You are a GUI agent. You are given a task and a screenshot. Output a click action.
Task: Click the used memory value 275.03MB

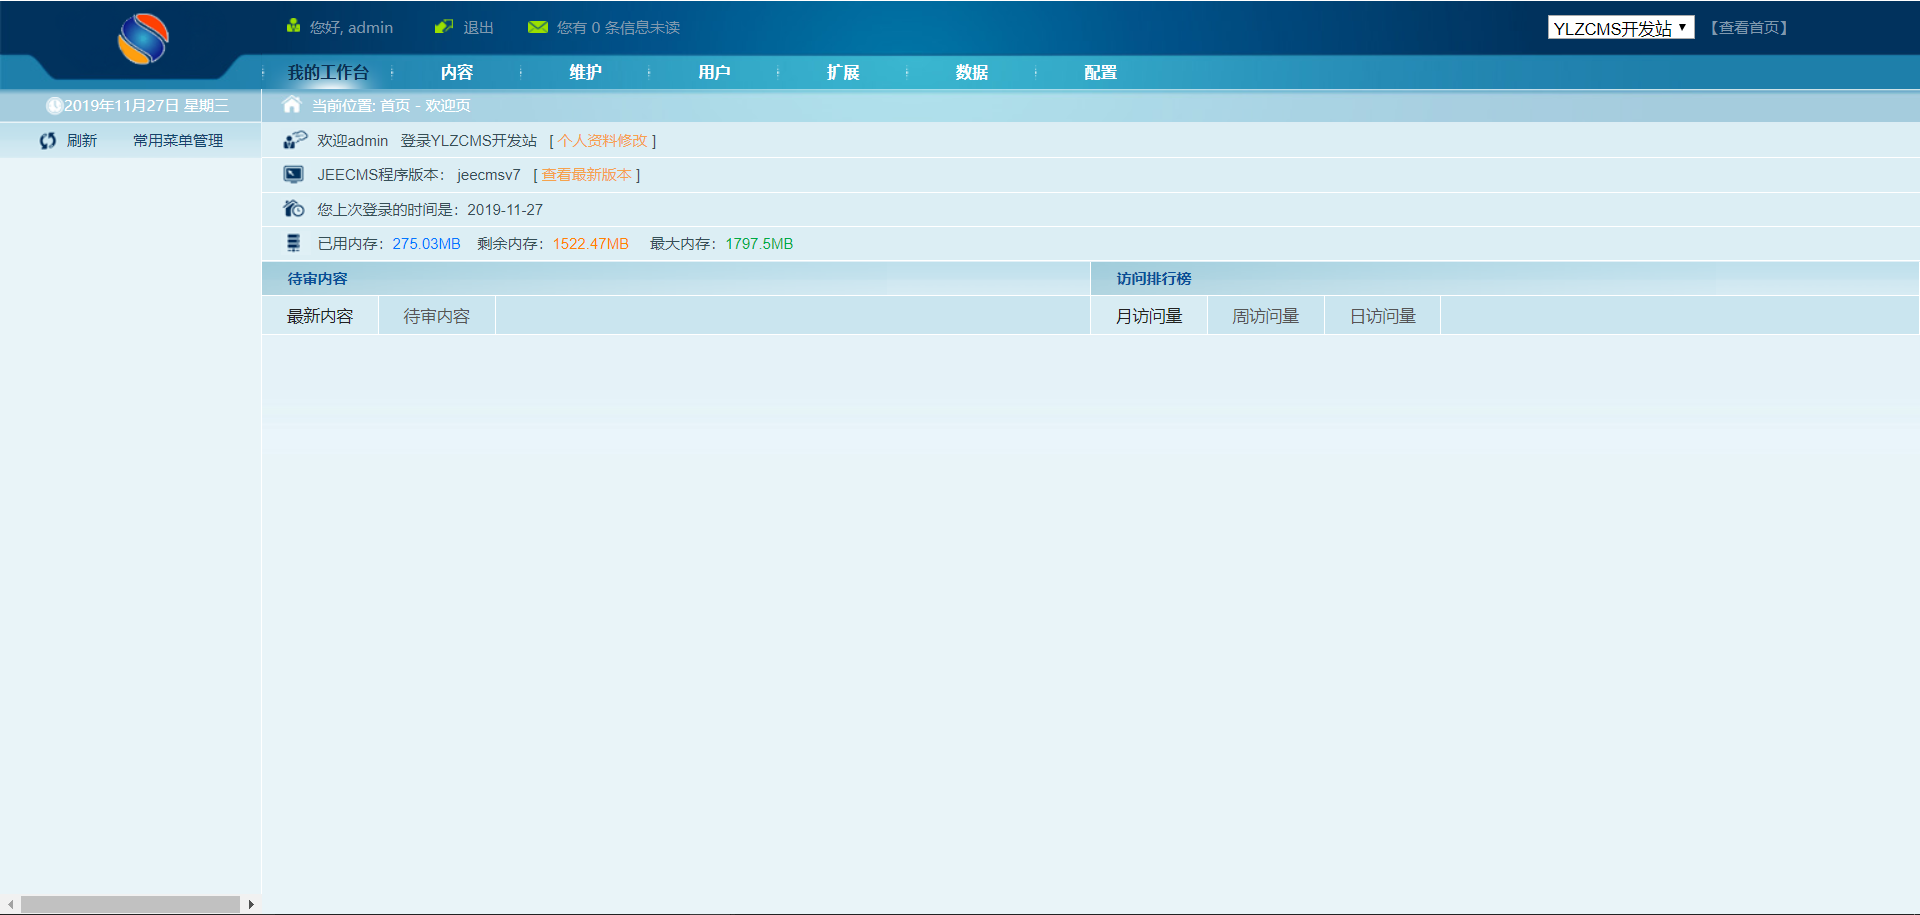[426, 244]
